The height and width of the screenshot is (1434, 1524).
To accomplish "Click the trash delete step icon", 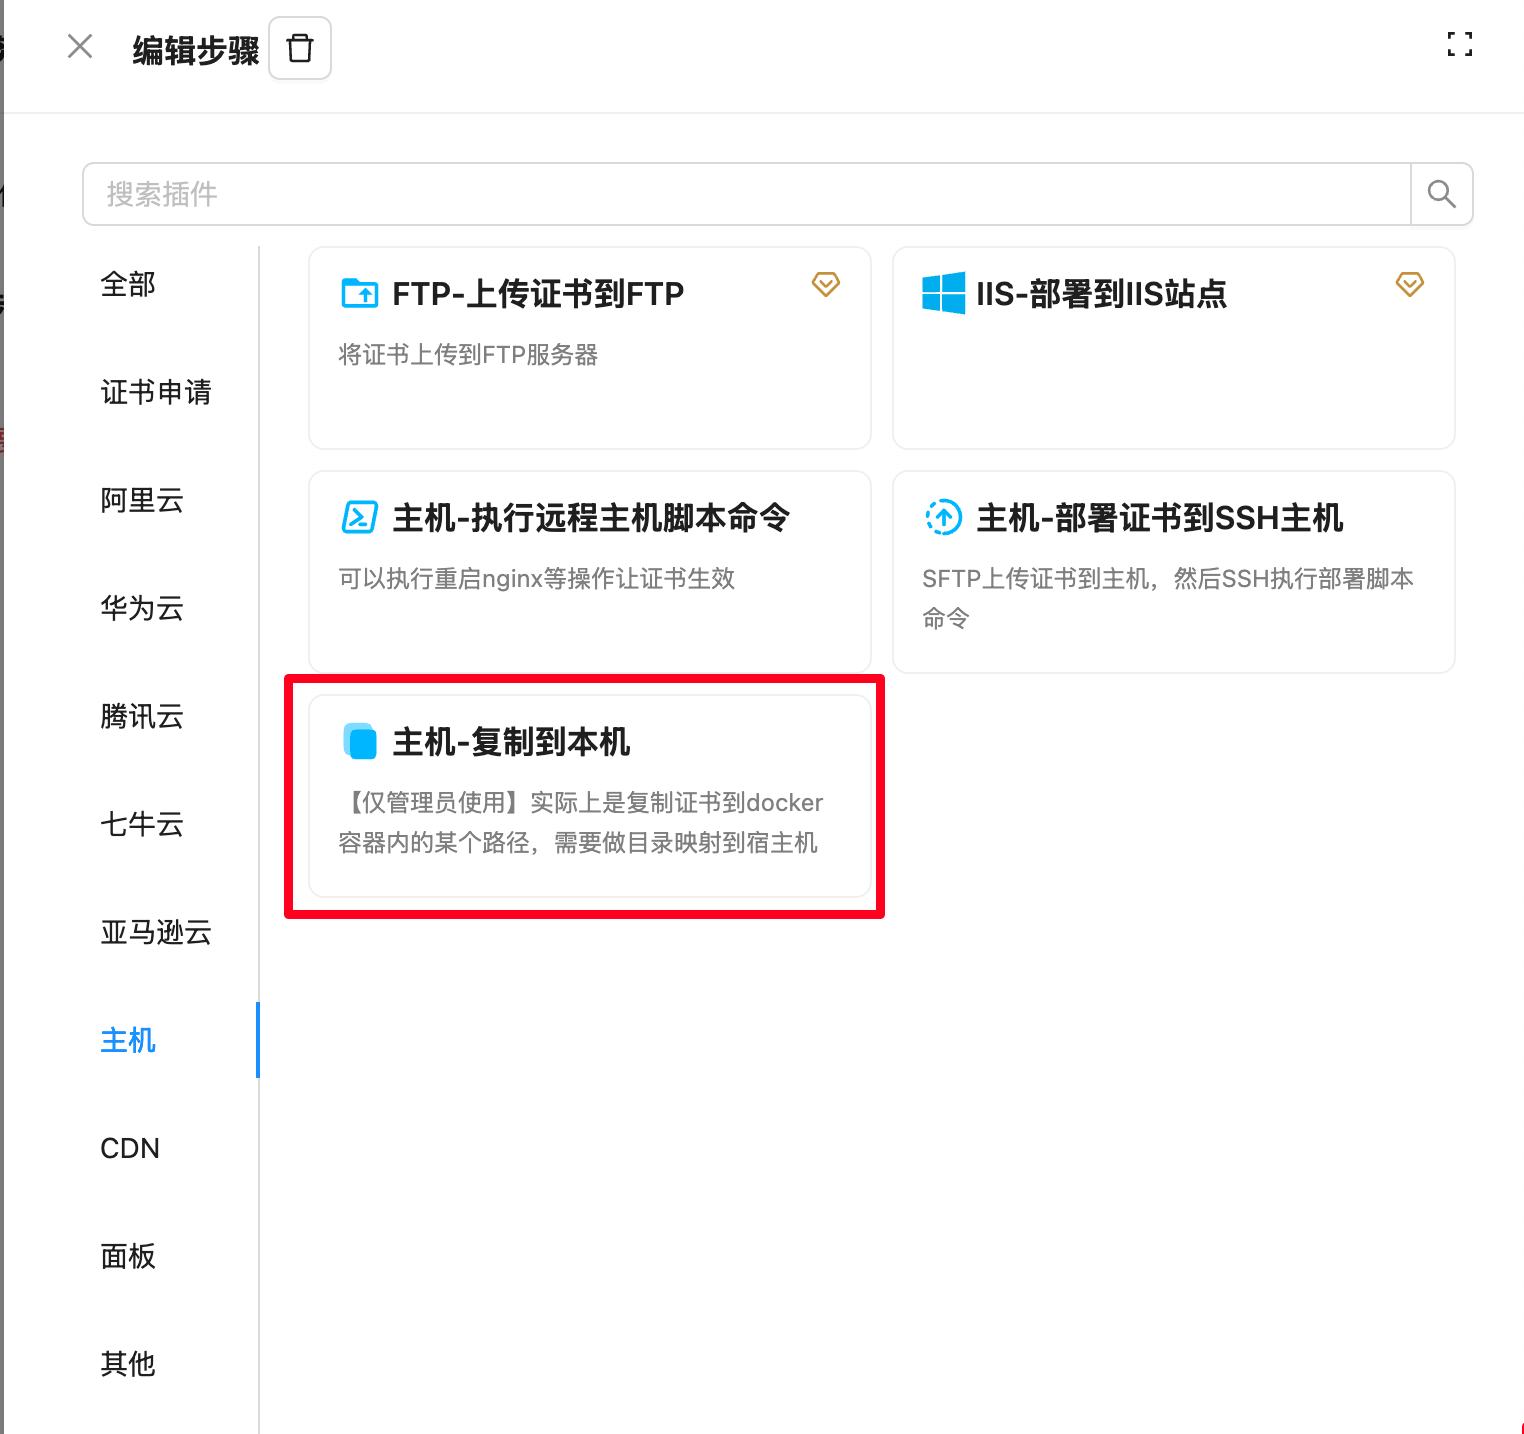I will (300, 48).
